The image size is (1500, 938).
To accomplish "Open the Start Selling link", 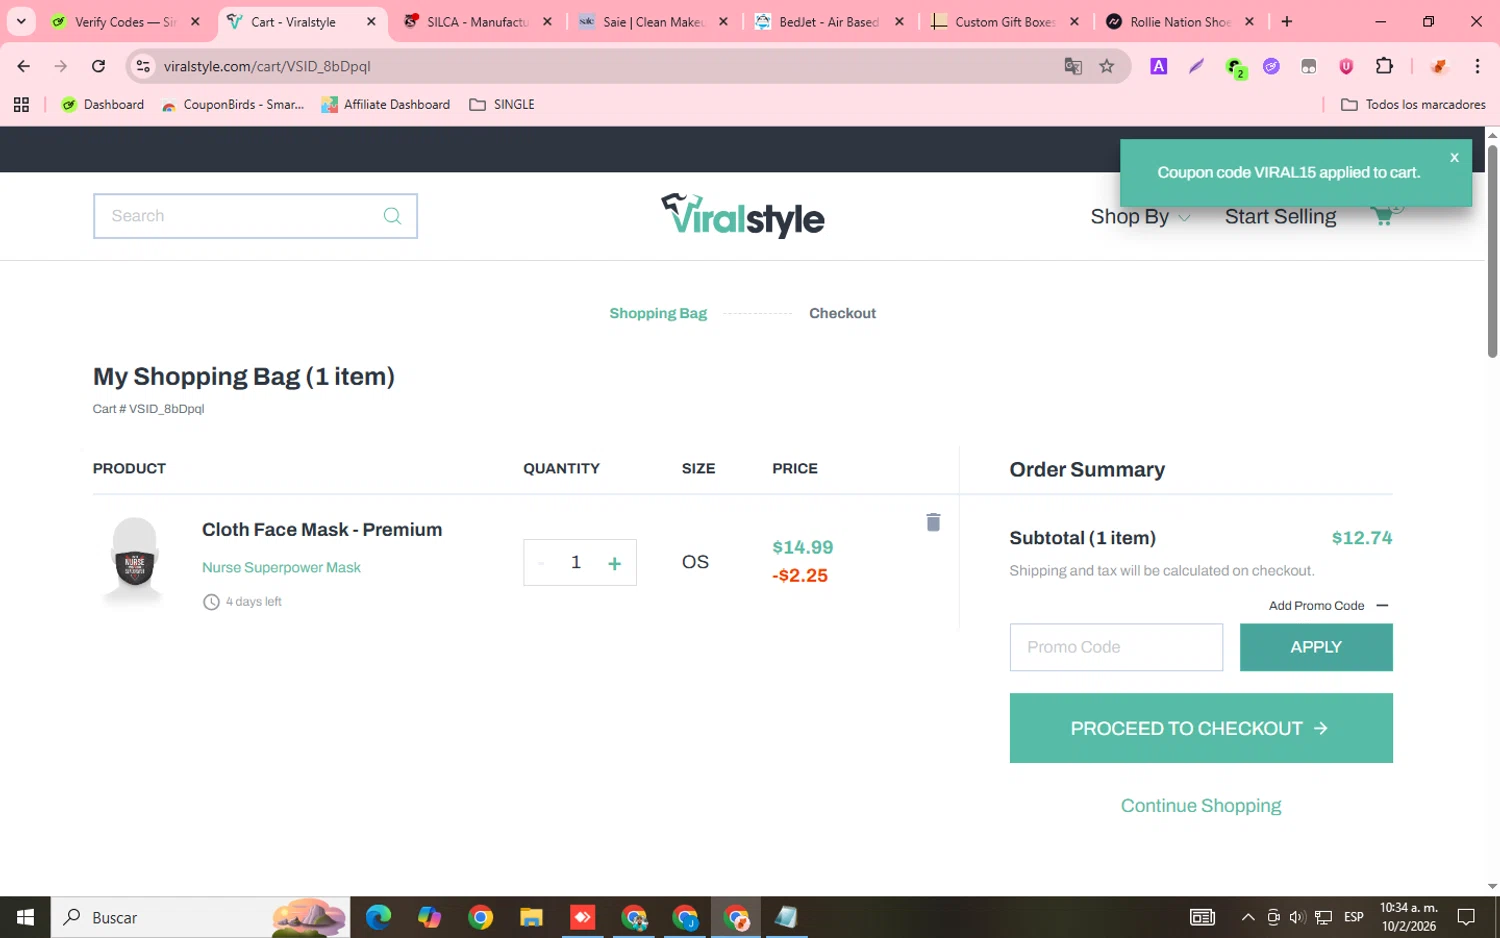I will click(x=1280, y=216).
